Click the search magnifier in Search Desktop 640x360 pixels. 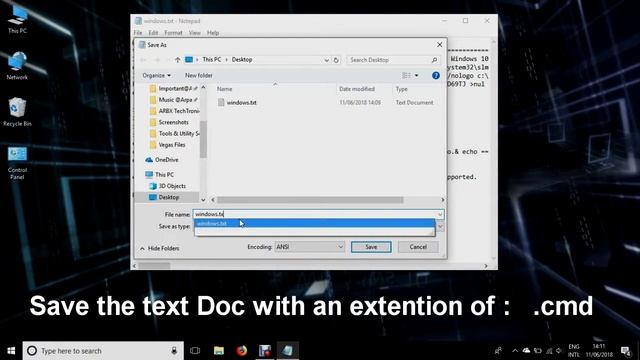tap(434, 60)
